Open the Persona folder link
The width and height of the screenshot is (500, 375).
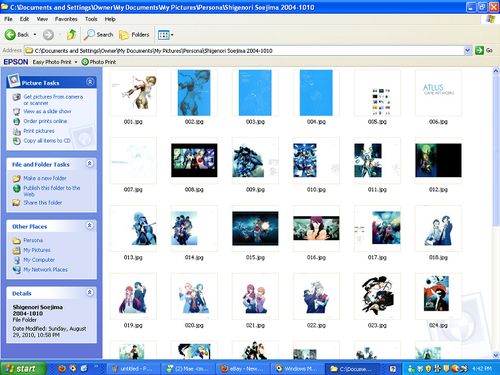pyautogui.click(x=33, y=240)
